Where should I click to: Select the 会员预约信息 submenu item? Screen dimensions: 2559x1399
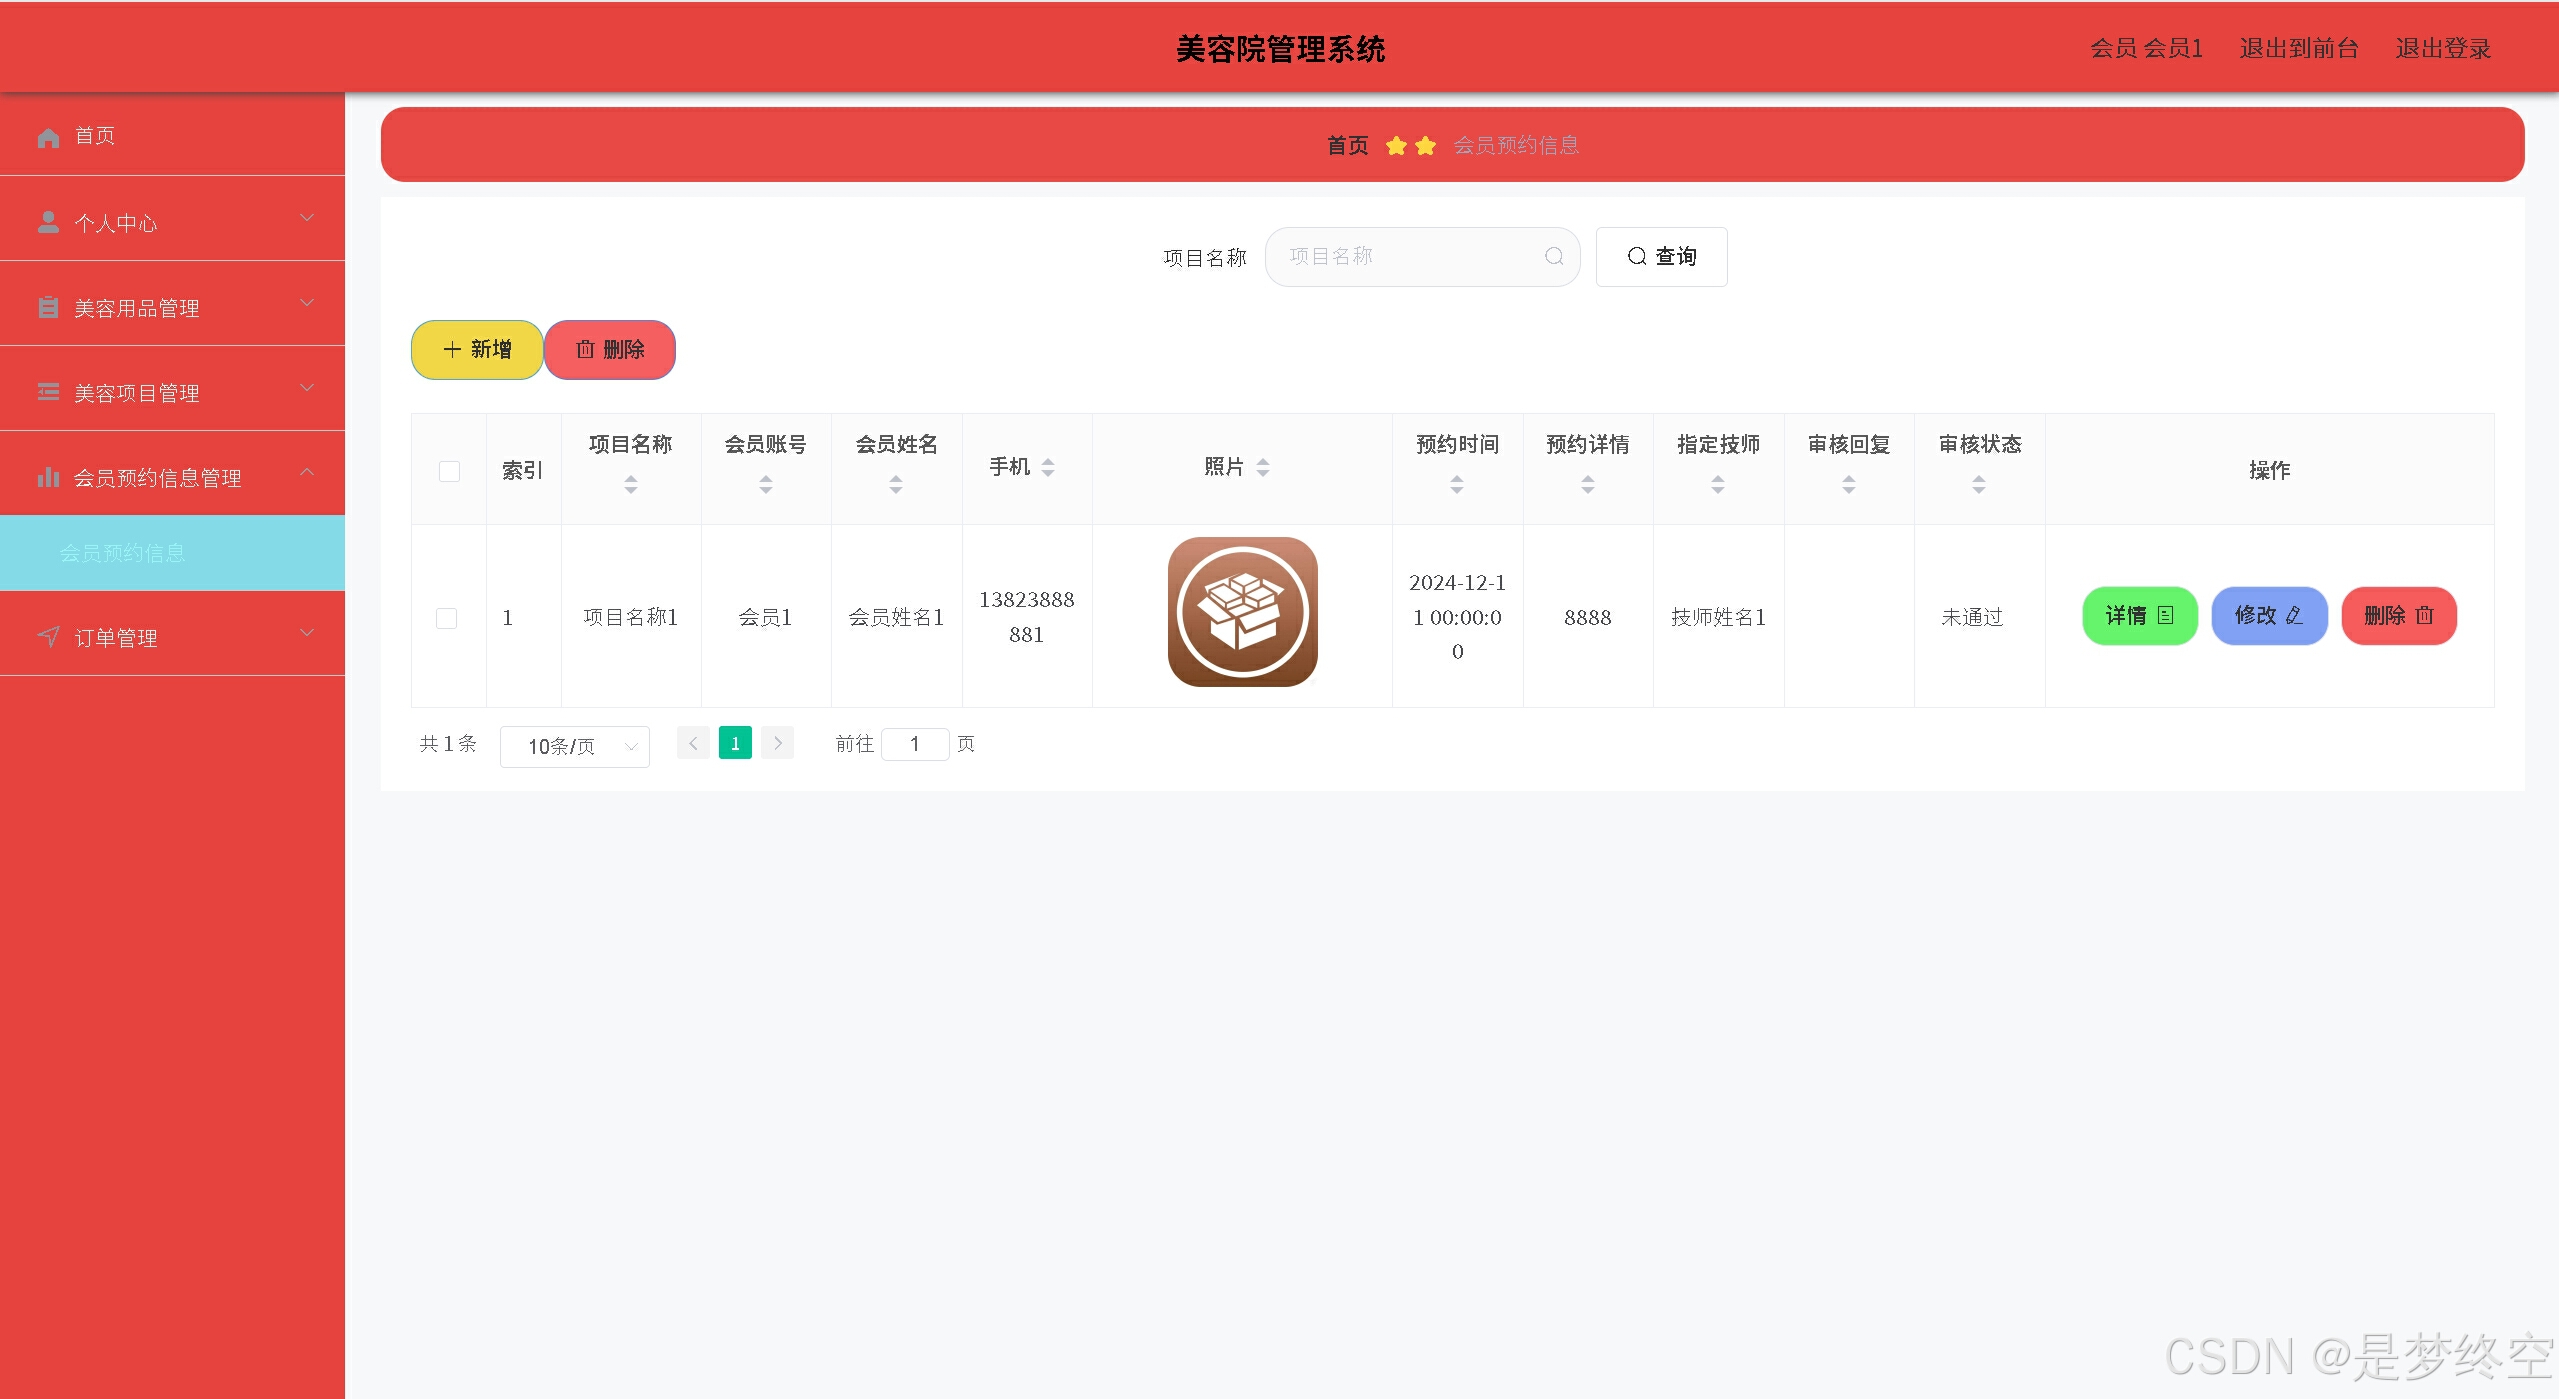point(122,553)
